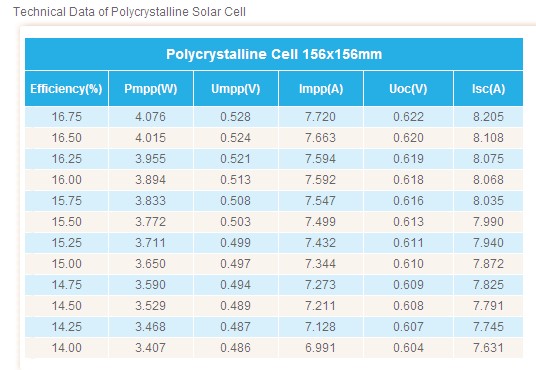Image resolution: width=536 pixels, height=370 pixels.
Task: Select the 15.25 efficiency cell
Action: click(66, 243)
